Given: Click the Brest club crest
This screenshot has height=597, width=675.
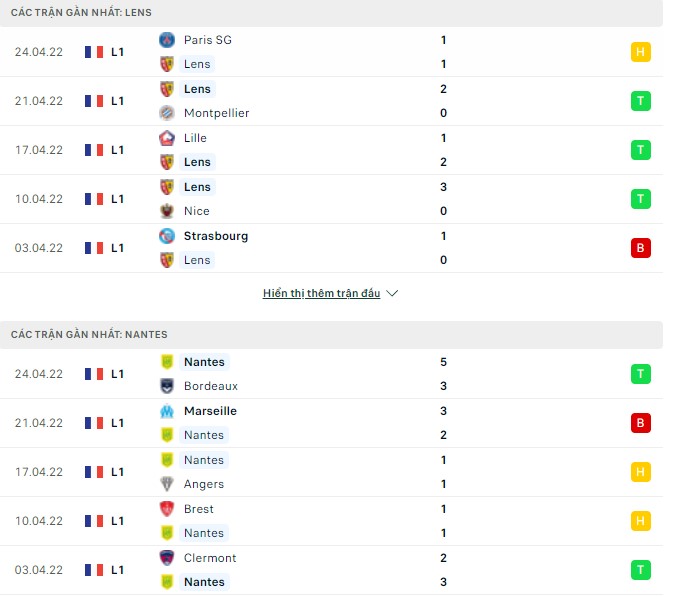Looking at the screenshot, I should coord(167,509).
